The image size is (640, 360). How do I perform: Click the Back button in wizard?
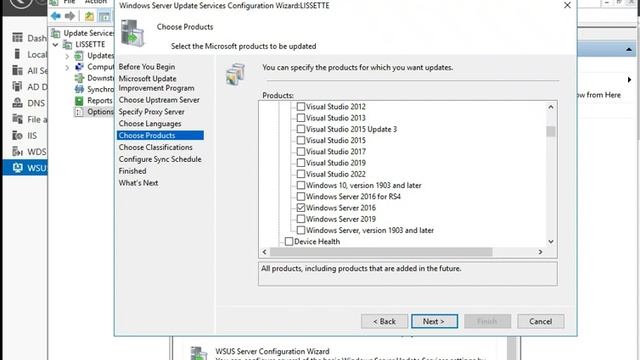[x=384, y=322]
